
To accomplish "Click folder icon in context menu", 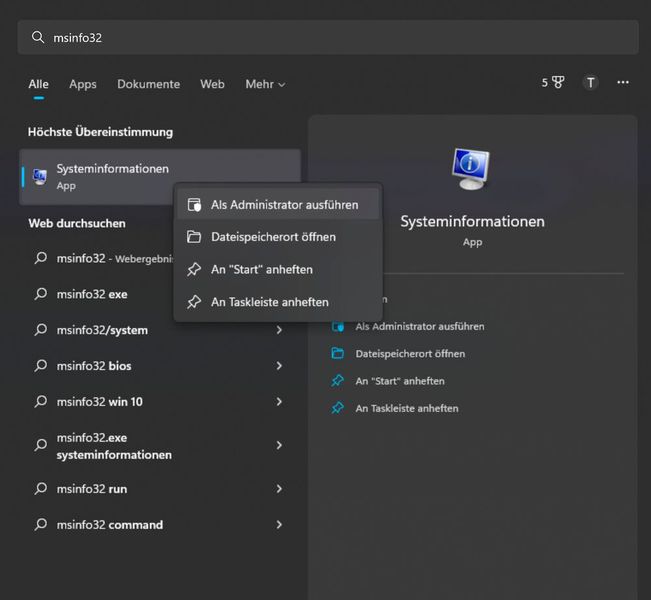I will 194,237.
